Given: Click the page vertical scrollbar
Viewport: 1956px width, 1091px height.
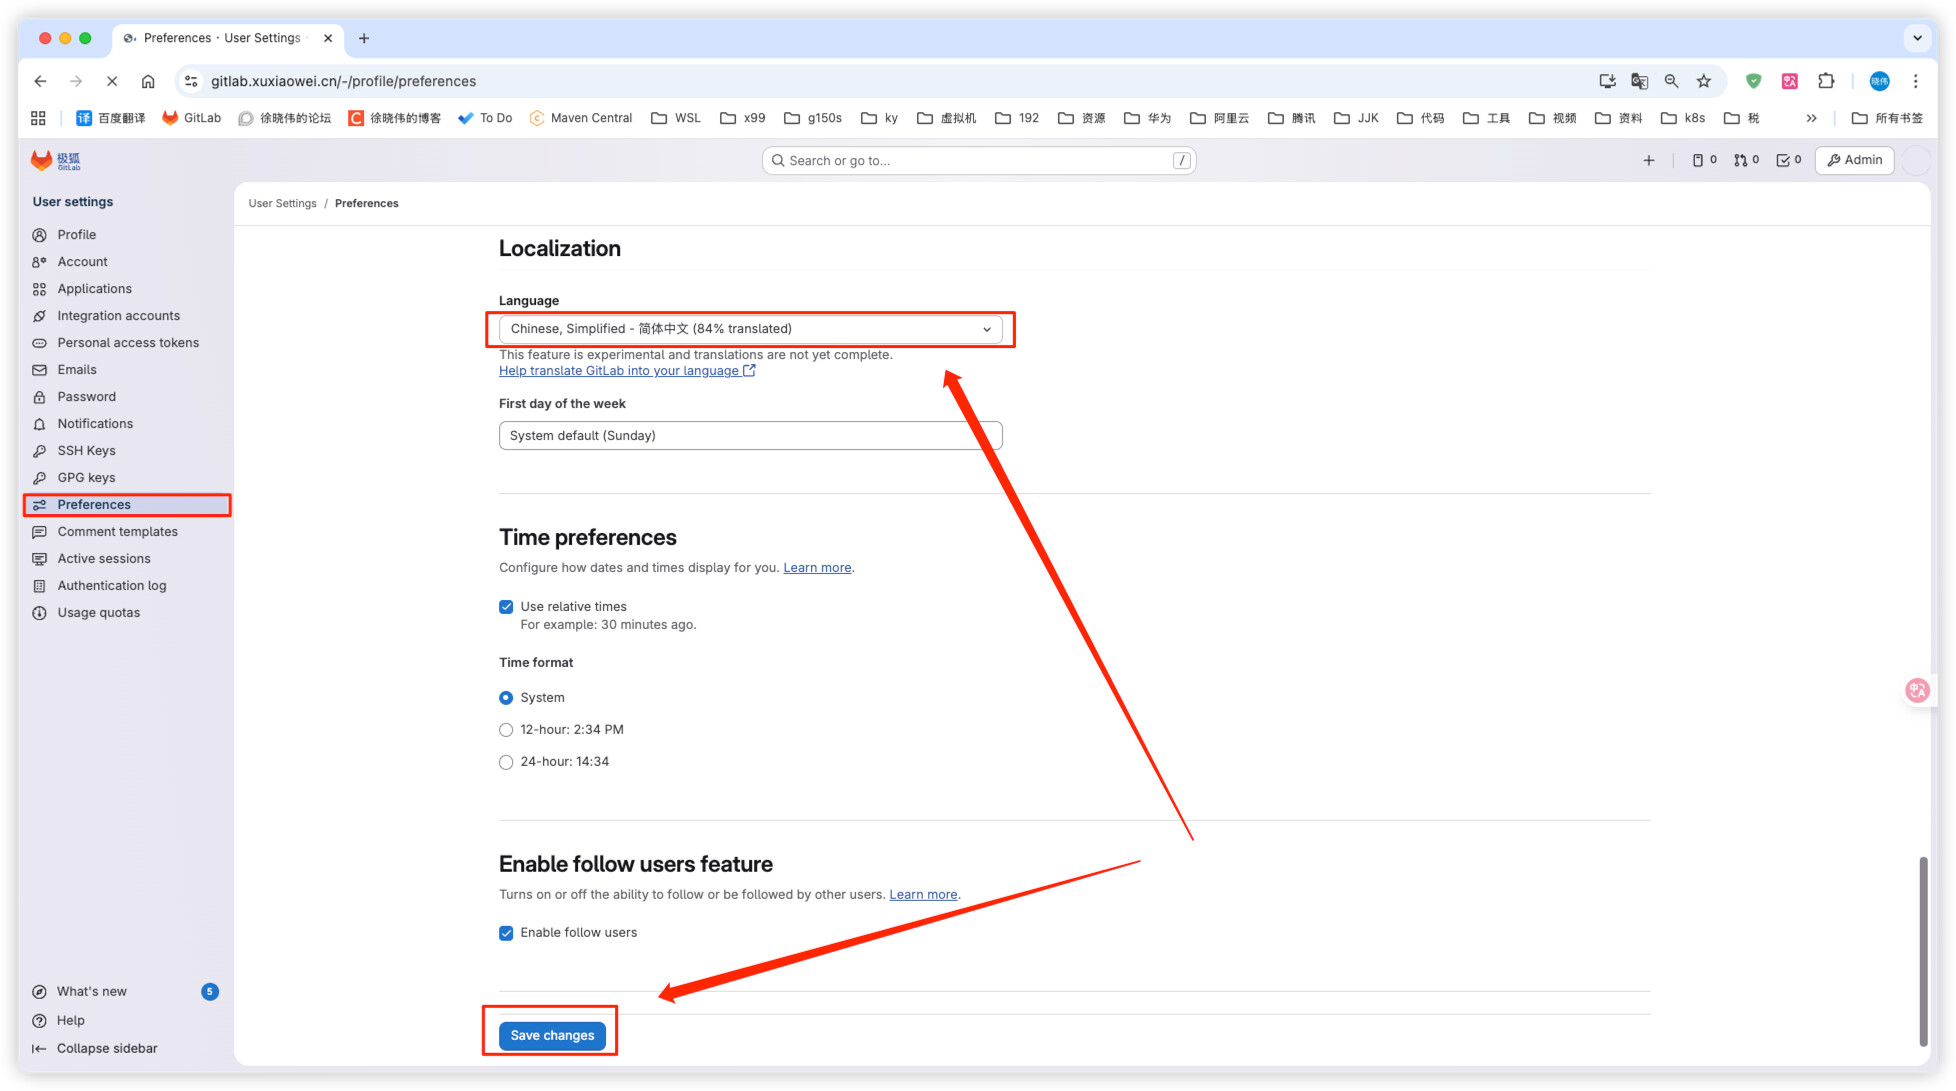Looking at the screenshot, I should click(1922, 948).
